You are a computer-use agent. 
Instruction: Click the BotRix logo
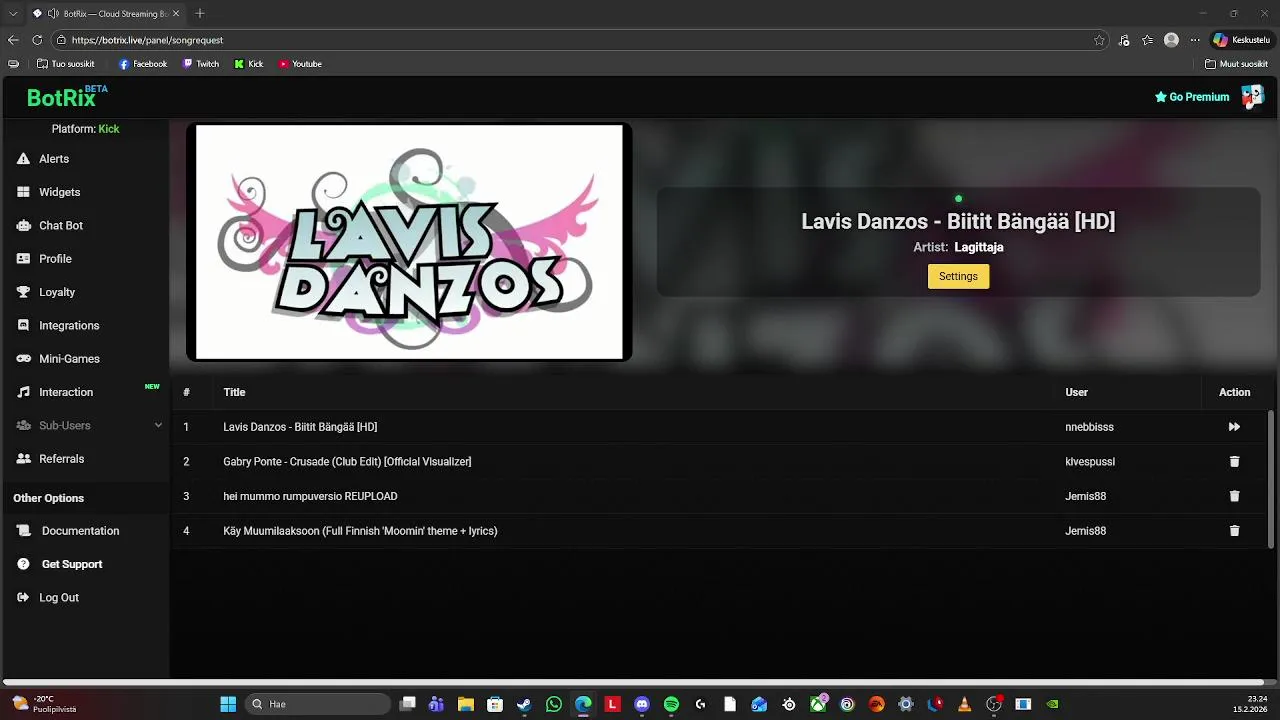tap(67, 97)
